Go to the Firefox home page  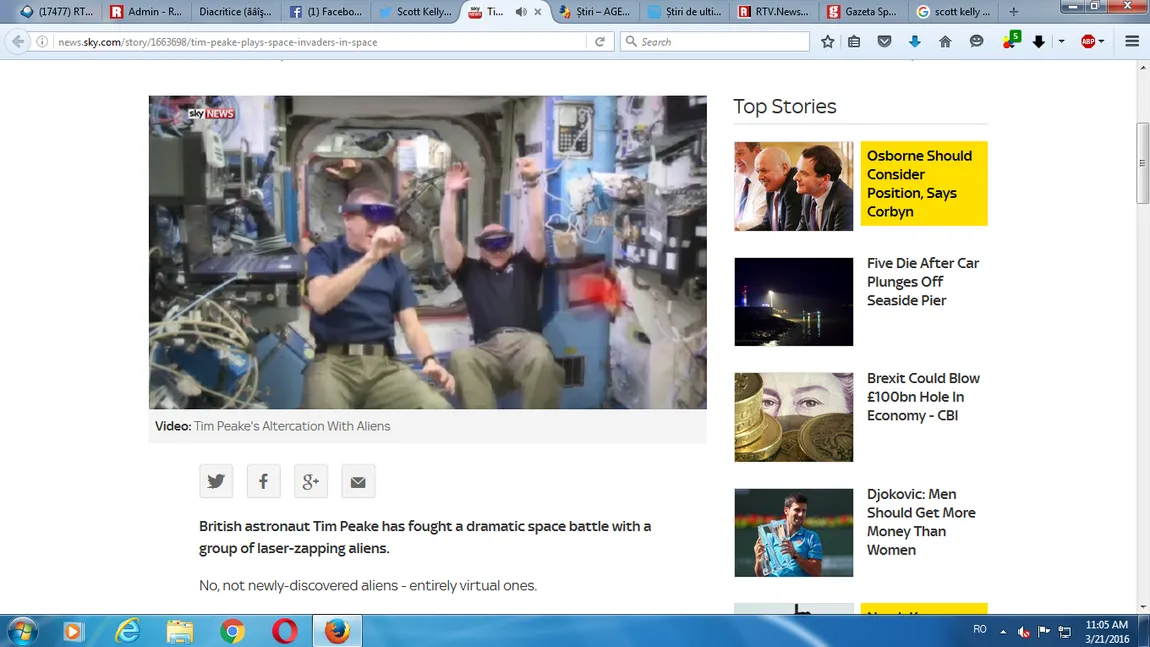click(x=945, y=42)
